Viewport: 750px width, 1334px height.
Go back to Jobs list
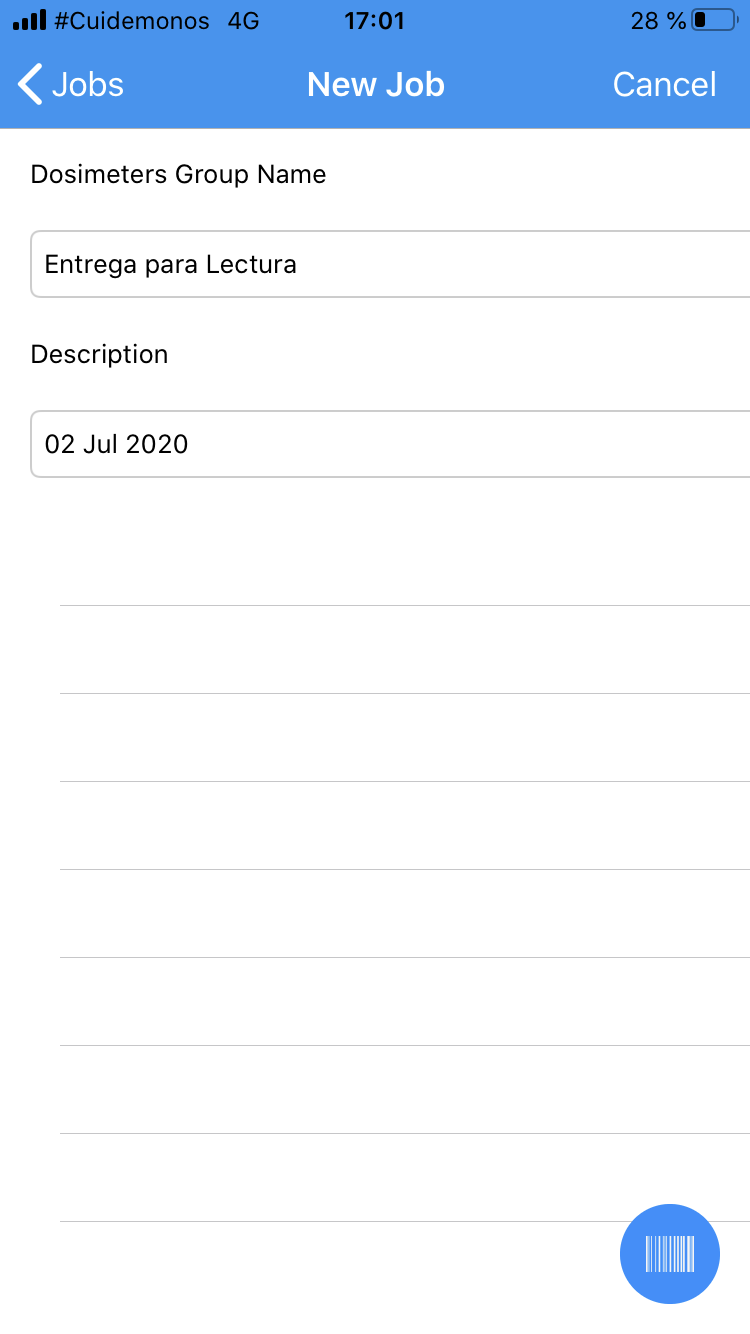click(72, 85)
